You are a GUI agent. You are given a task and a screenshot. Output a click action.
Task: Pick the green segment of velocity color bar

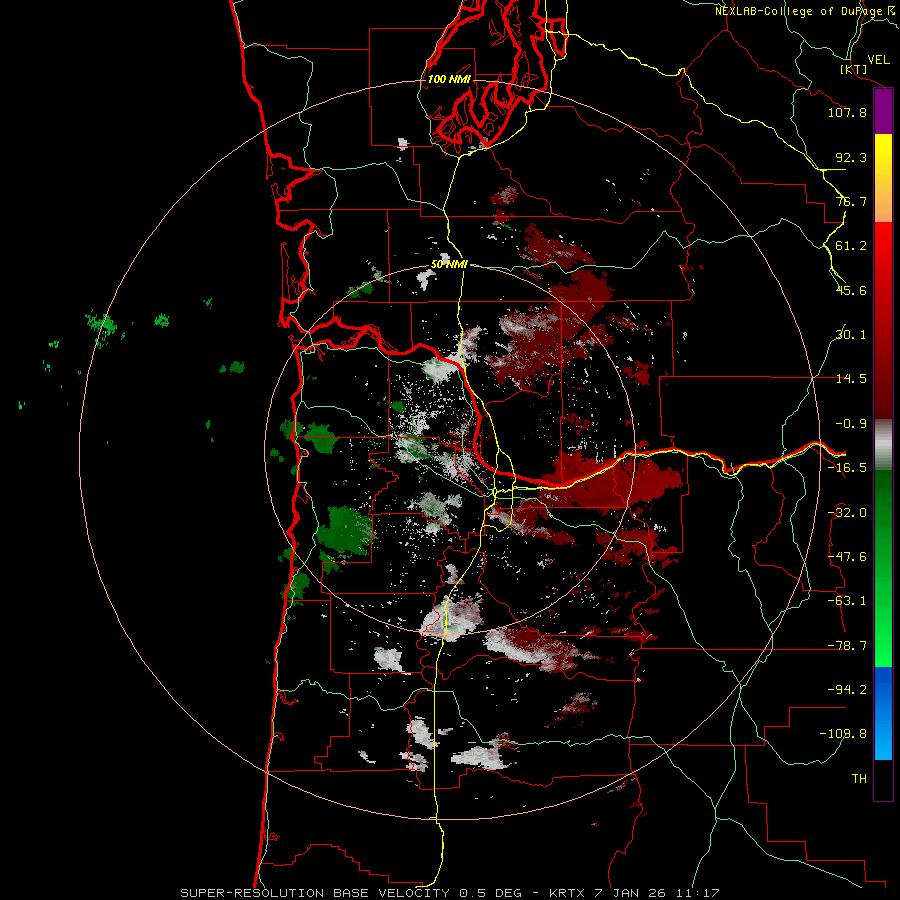point(883,568)
